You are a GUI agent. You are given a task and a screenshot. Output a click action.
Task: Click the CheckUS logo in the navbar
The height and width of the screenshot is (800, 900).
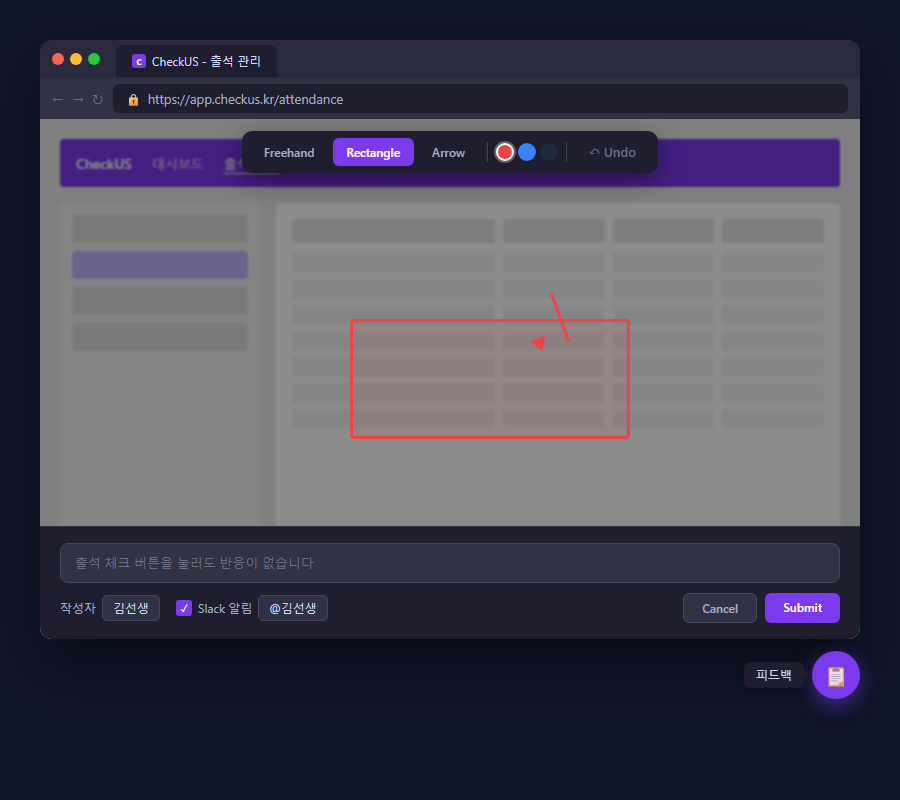(103, 164)
